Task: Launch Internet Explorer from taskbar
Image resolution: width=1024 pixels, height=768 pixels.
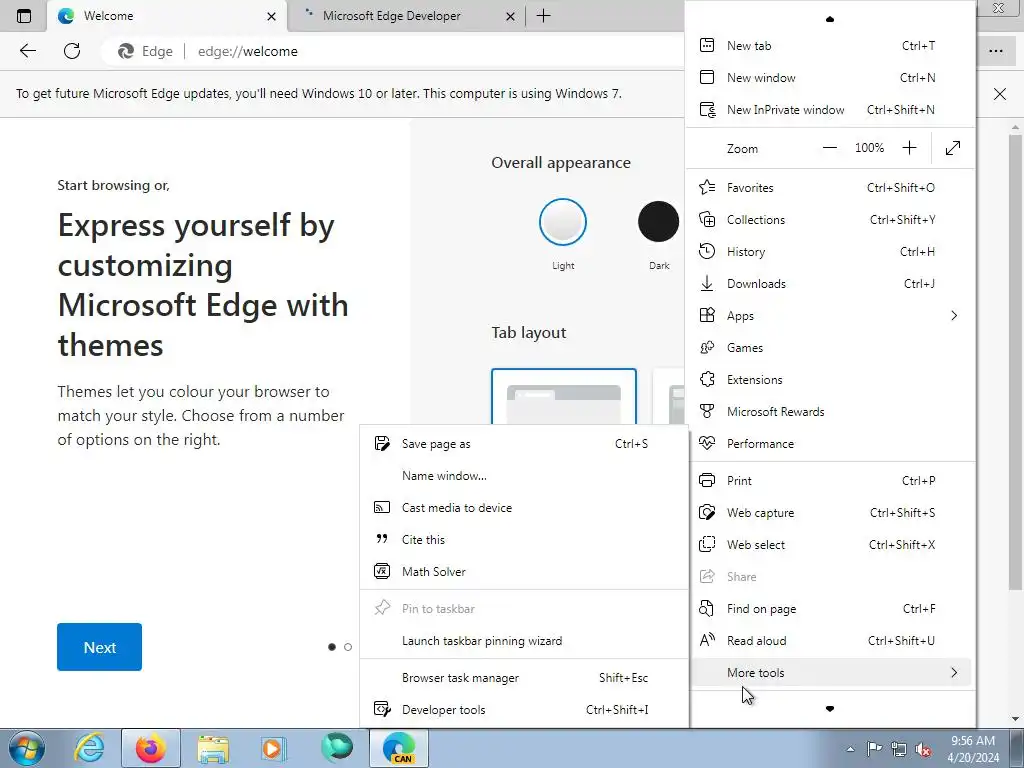Action: pos(89,748)
